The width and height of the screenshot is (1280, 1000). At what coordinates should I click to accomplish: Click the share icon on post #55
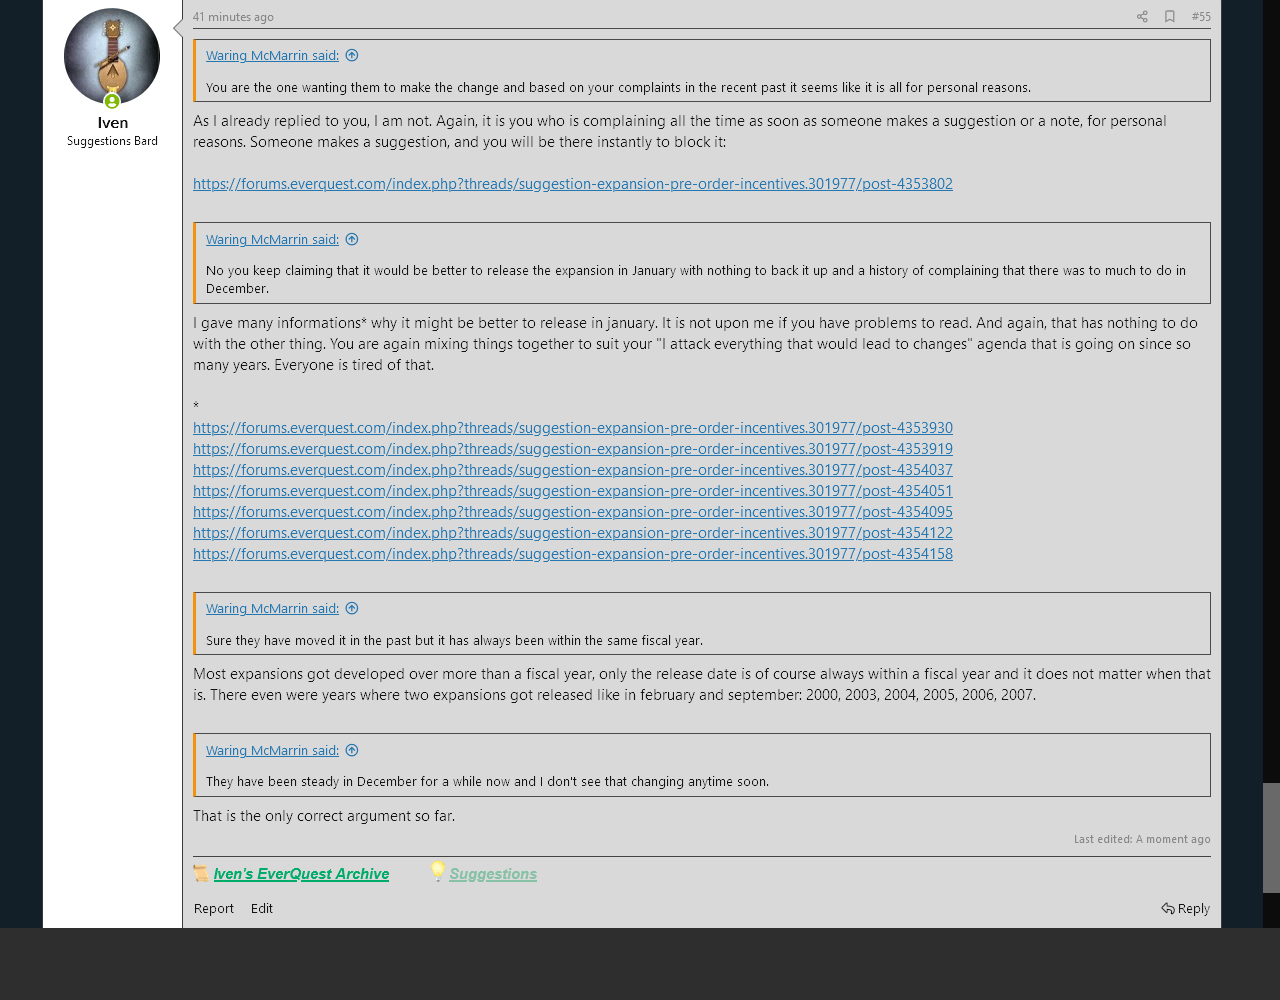point(1142,17)
